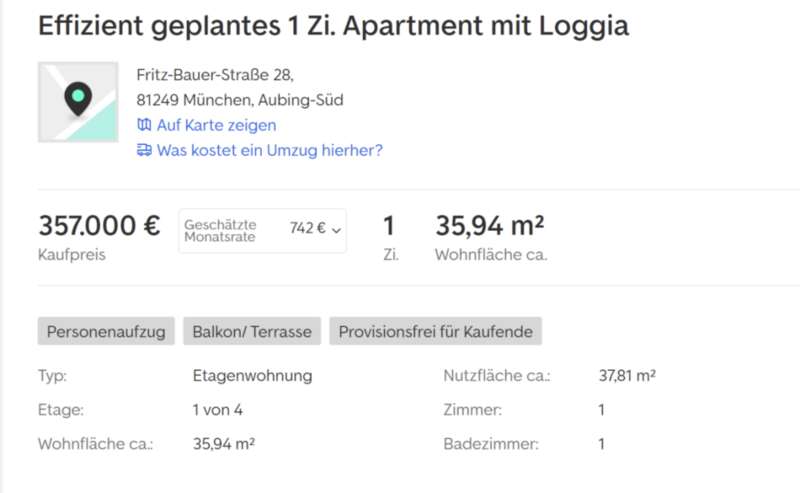800x493 pixels.
Task: Click the moving truck icon
Action: click(x=144, y=150)
